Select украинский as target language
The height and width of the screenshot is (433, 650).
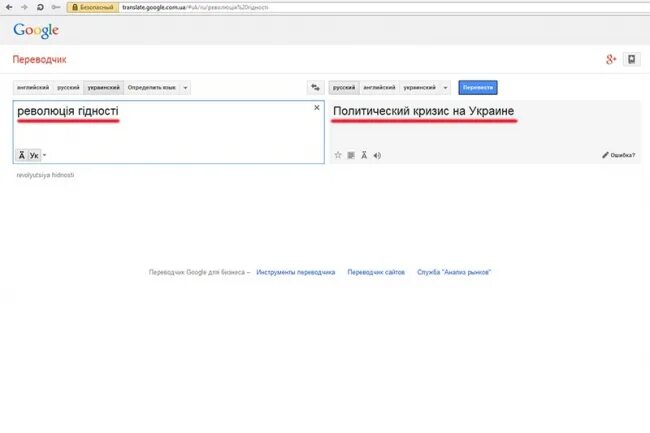click(x=420, y=87)
